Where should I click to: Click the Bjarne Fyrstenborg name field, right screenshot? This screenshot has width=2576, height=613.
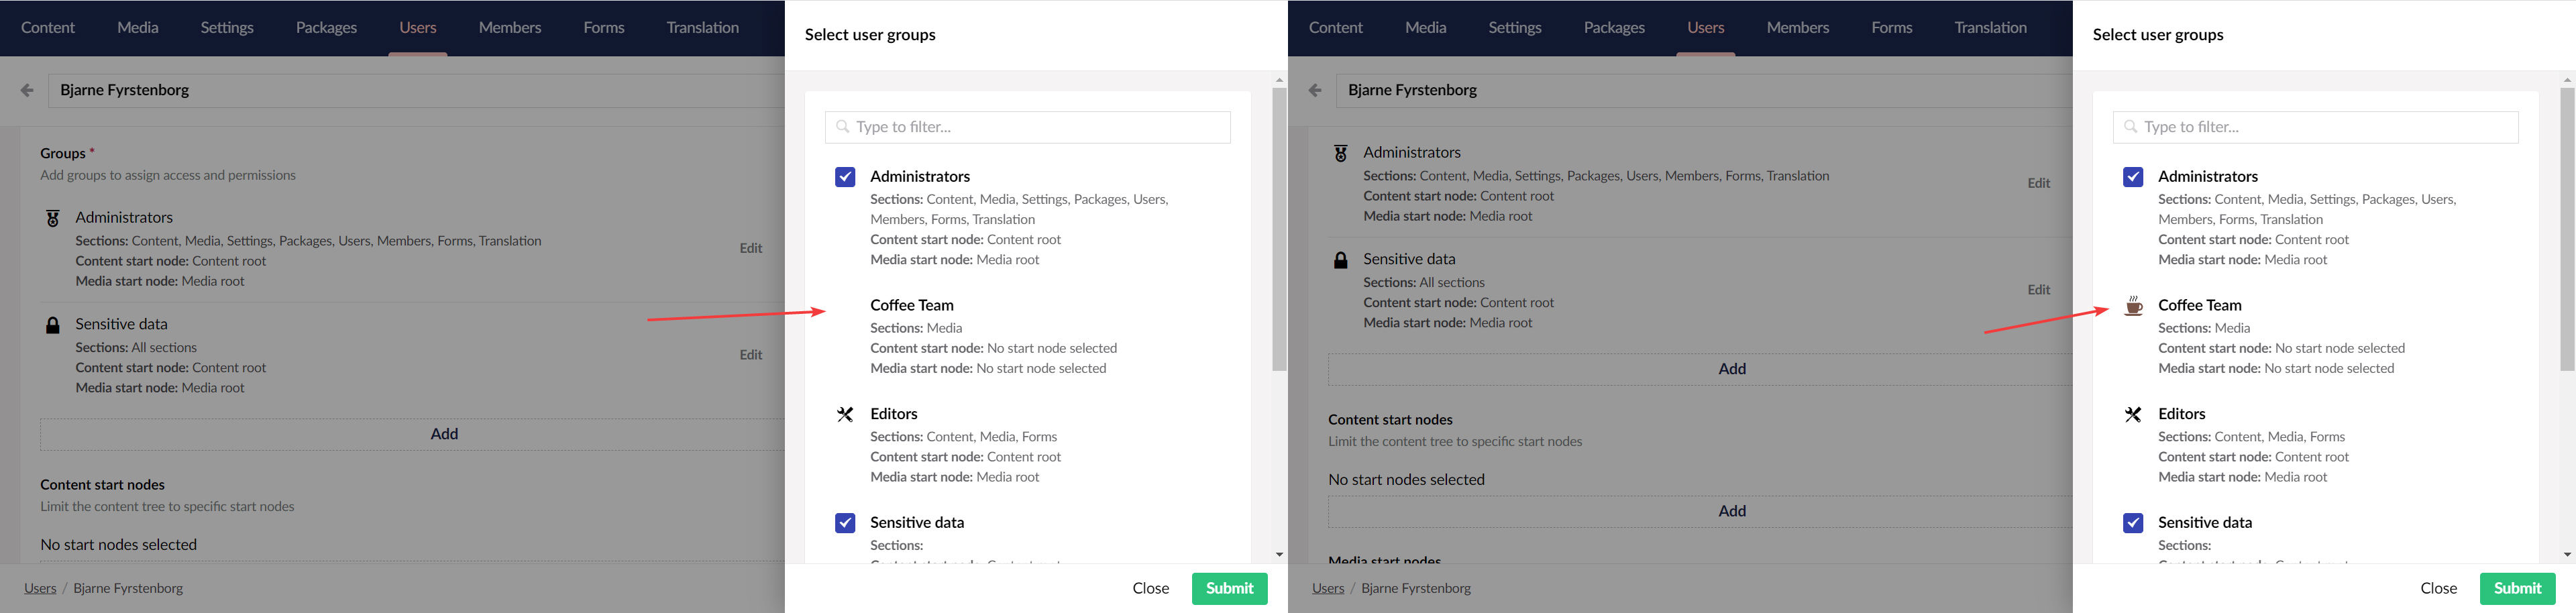click(1705, 90)
